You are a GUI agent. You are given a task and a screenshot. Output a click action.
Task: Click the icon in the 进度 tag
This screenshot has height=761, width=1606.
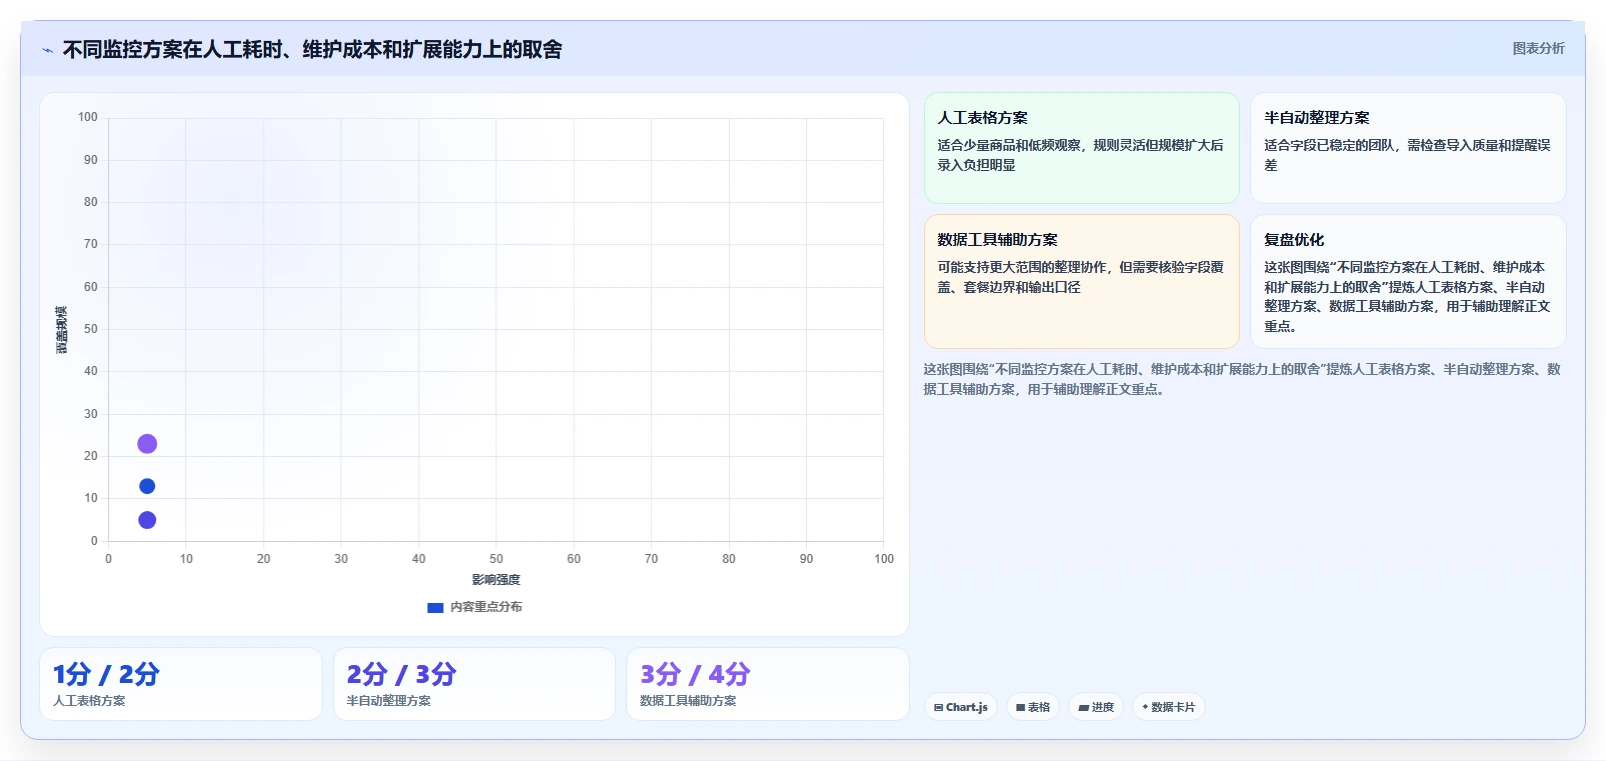[x=1084, y=707]
